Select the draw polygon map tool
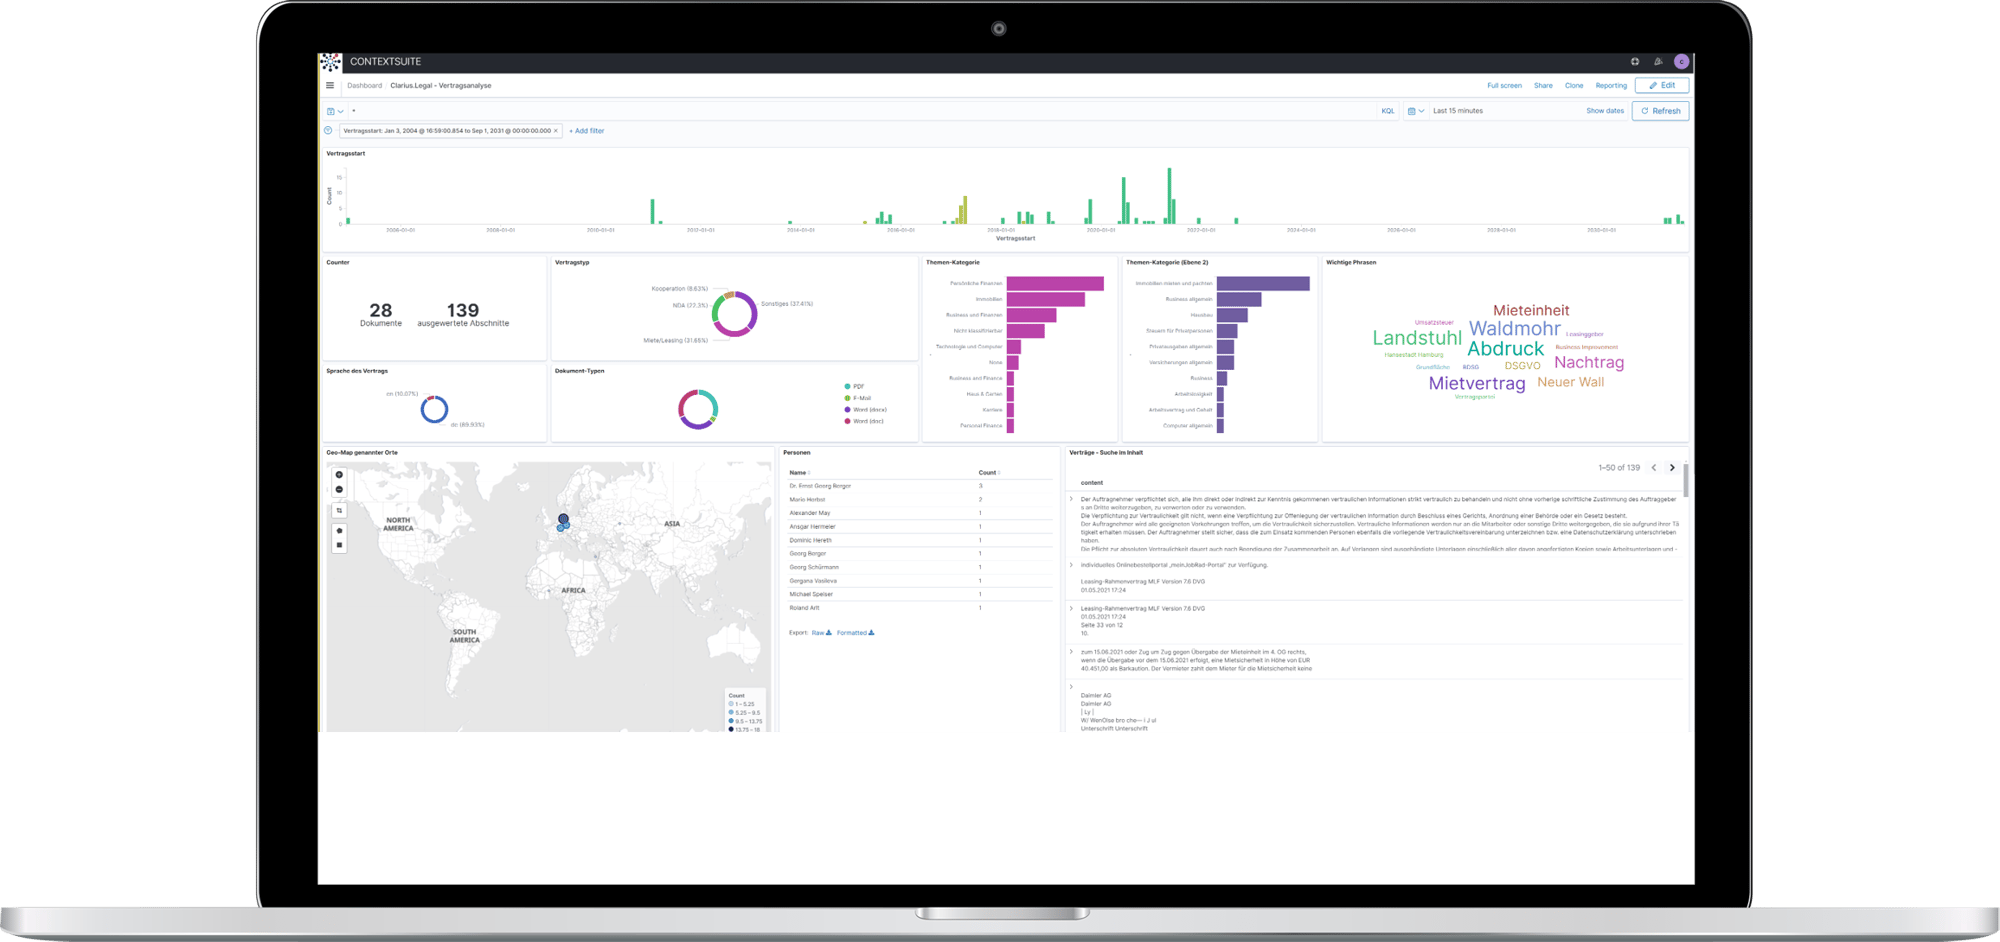Image resolution: width=2000 pixels, height=942 pixels. (339, 531)
